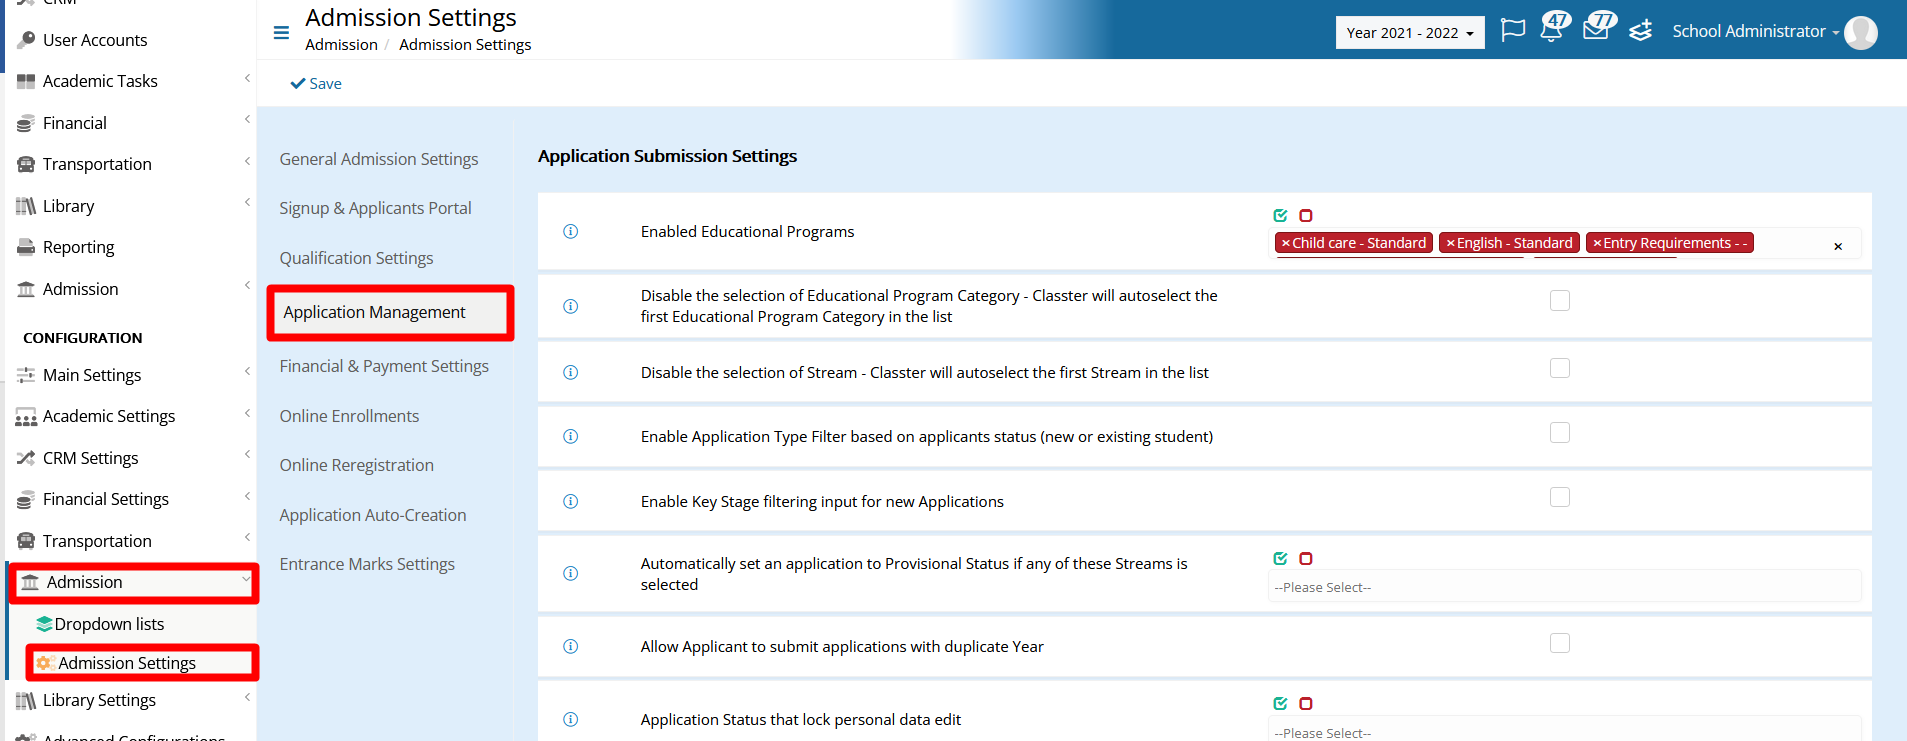Open the General Admission Settings tab
The image size is (1907, 741).
coord(379,159)
